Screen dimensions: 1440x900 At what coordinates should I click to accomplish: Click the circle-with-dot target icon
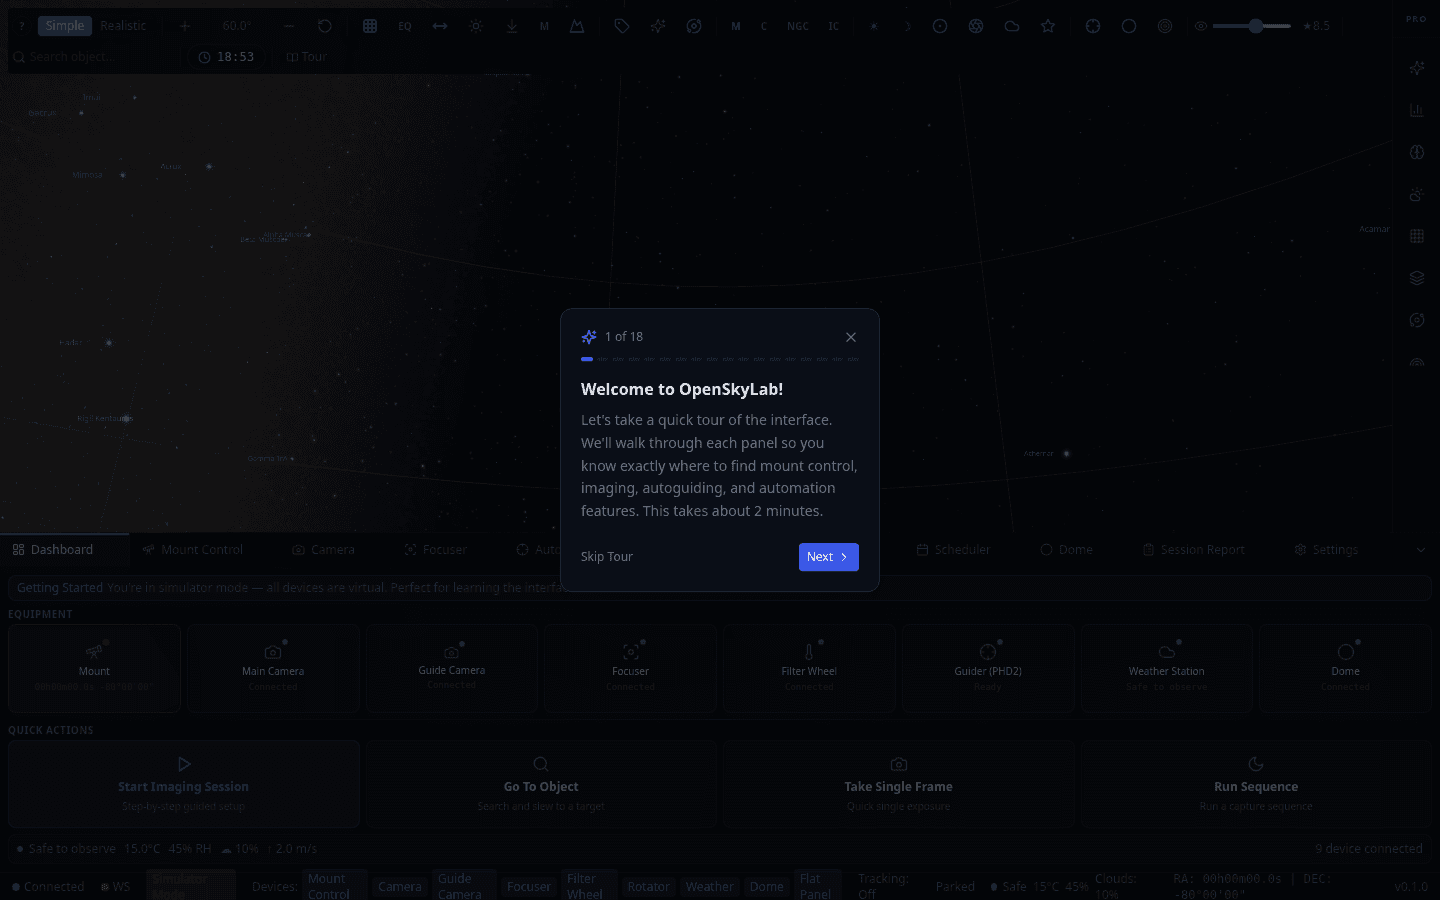pos(940,26)
